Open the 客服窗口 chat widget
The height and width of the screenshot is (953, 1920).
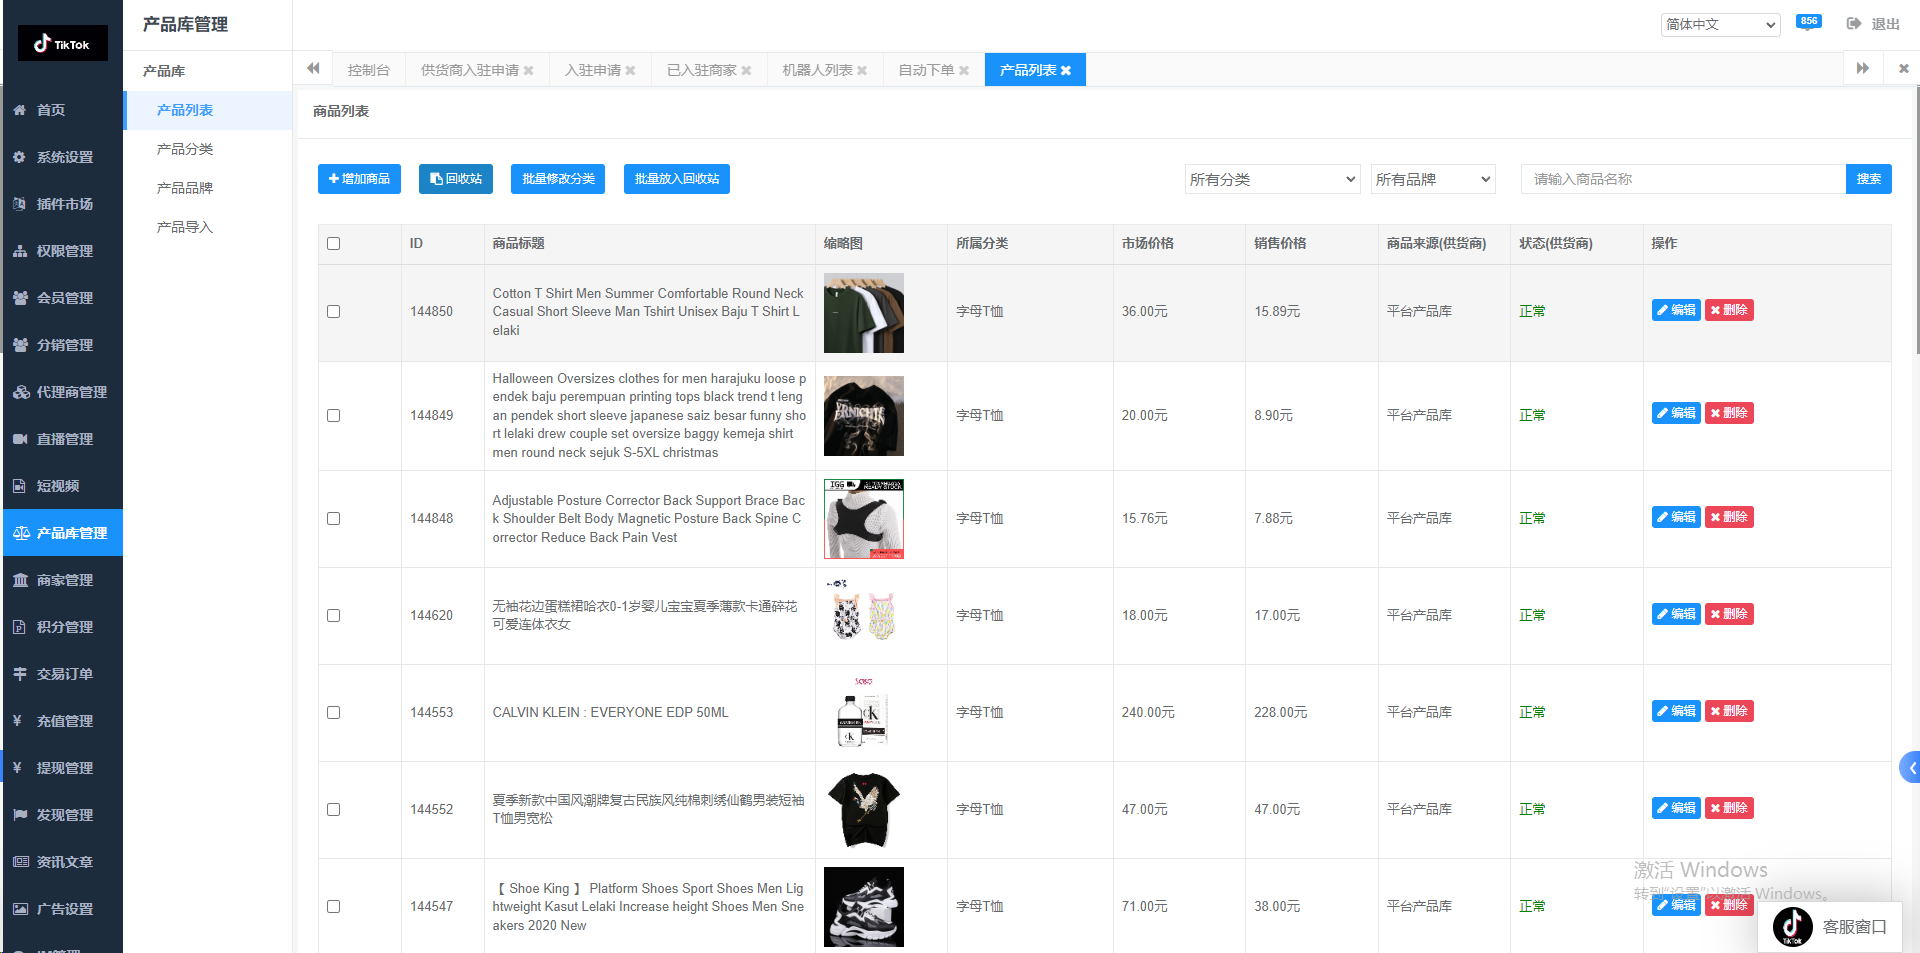(1830, 927)
